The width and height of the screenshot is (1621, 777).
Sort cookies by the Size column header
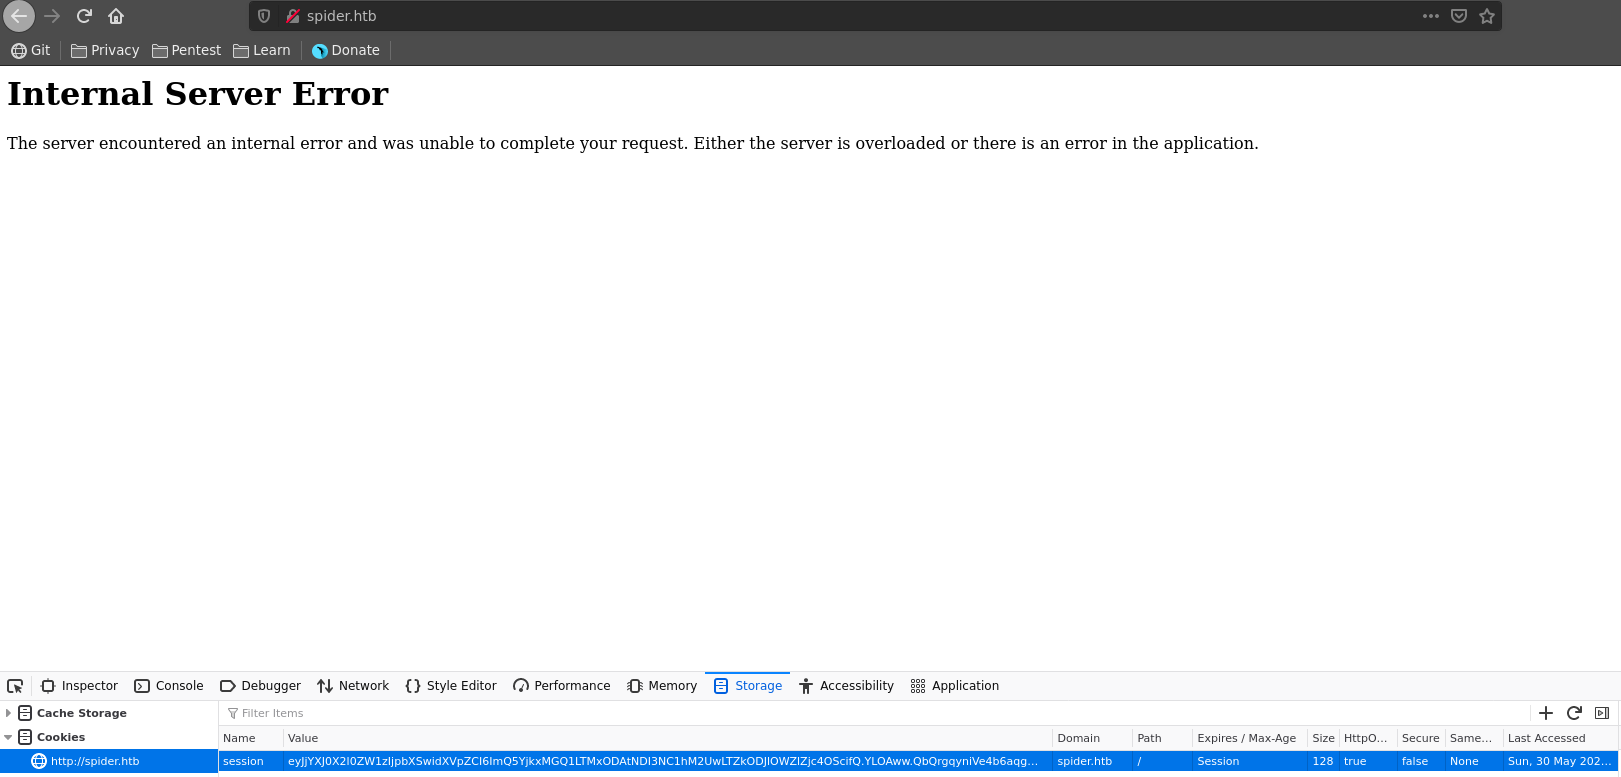(x=1323, y=738)
